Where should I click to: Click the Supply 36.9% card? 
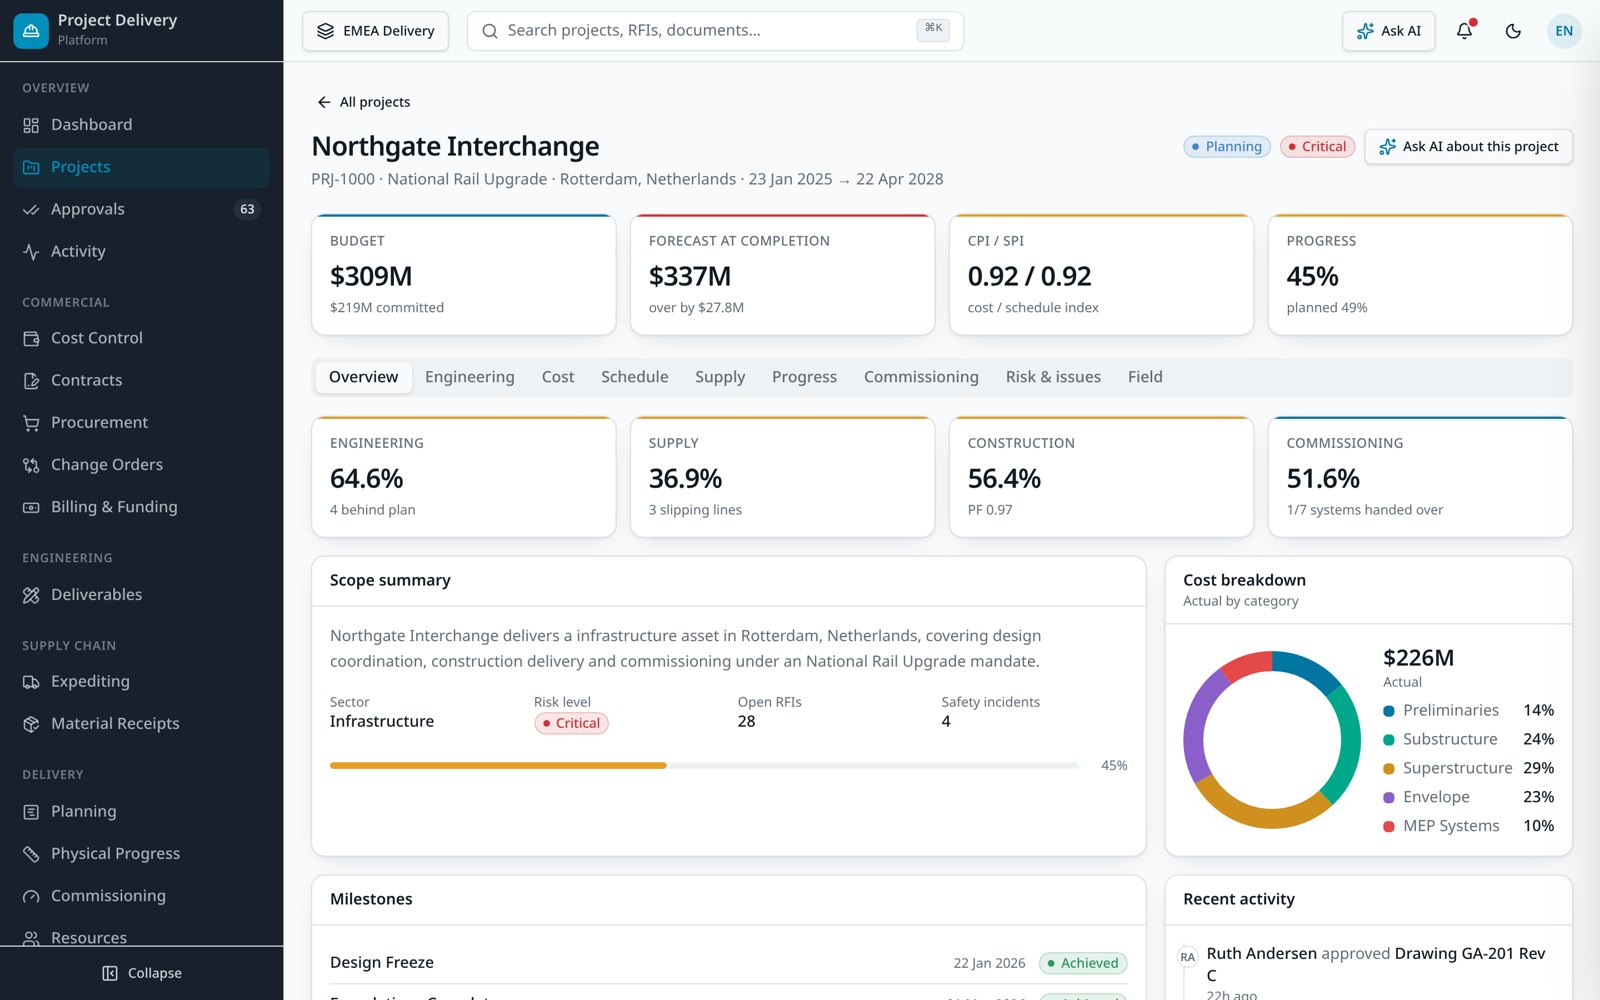tap(782, 477)
